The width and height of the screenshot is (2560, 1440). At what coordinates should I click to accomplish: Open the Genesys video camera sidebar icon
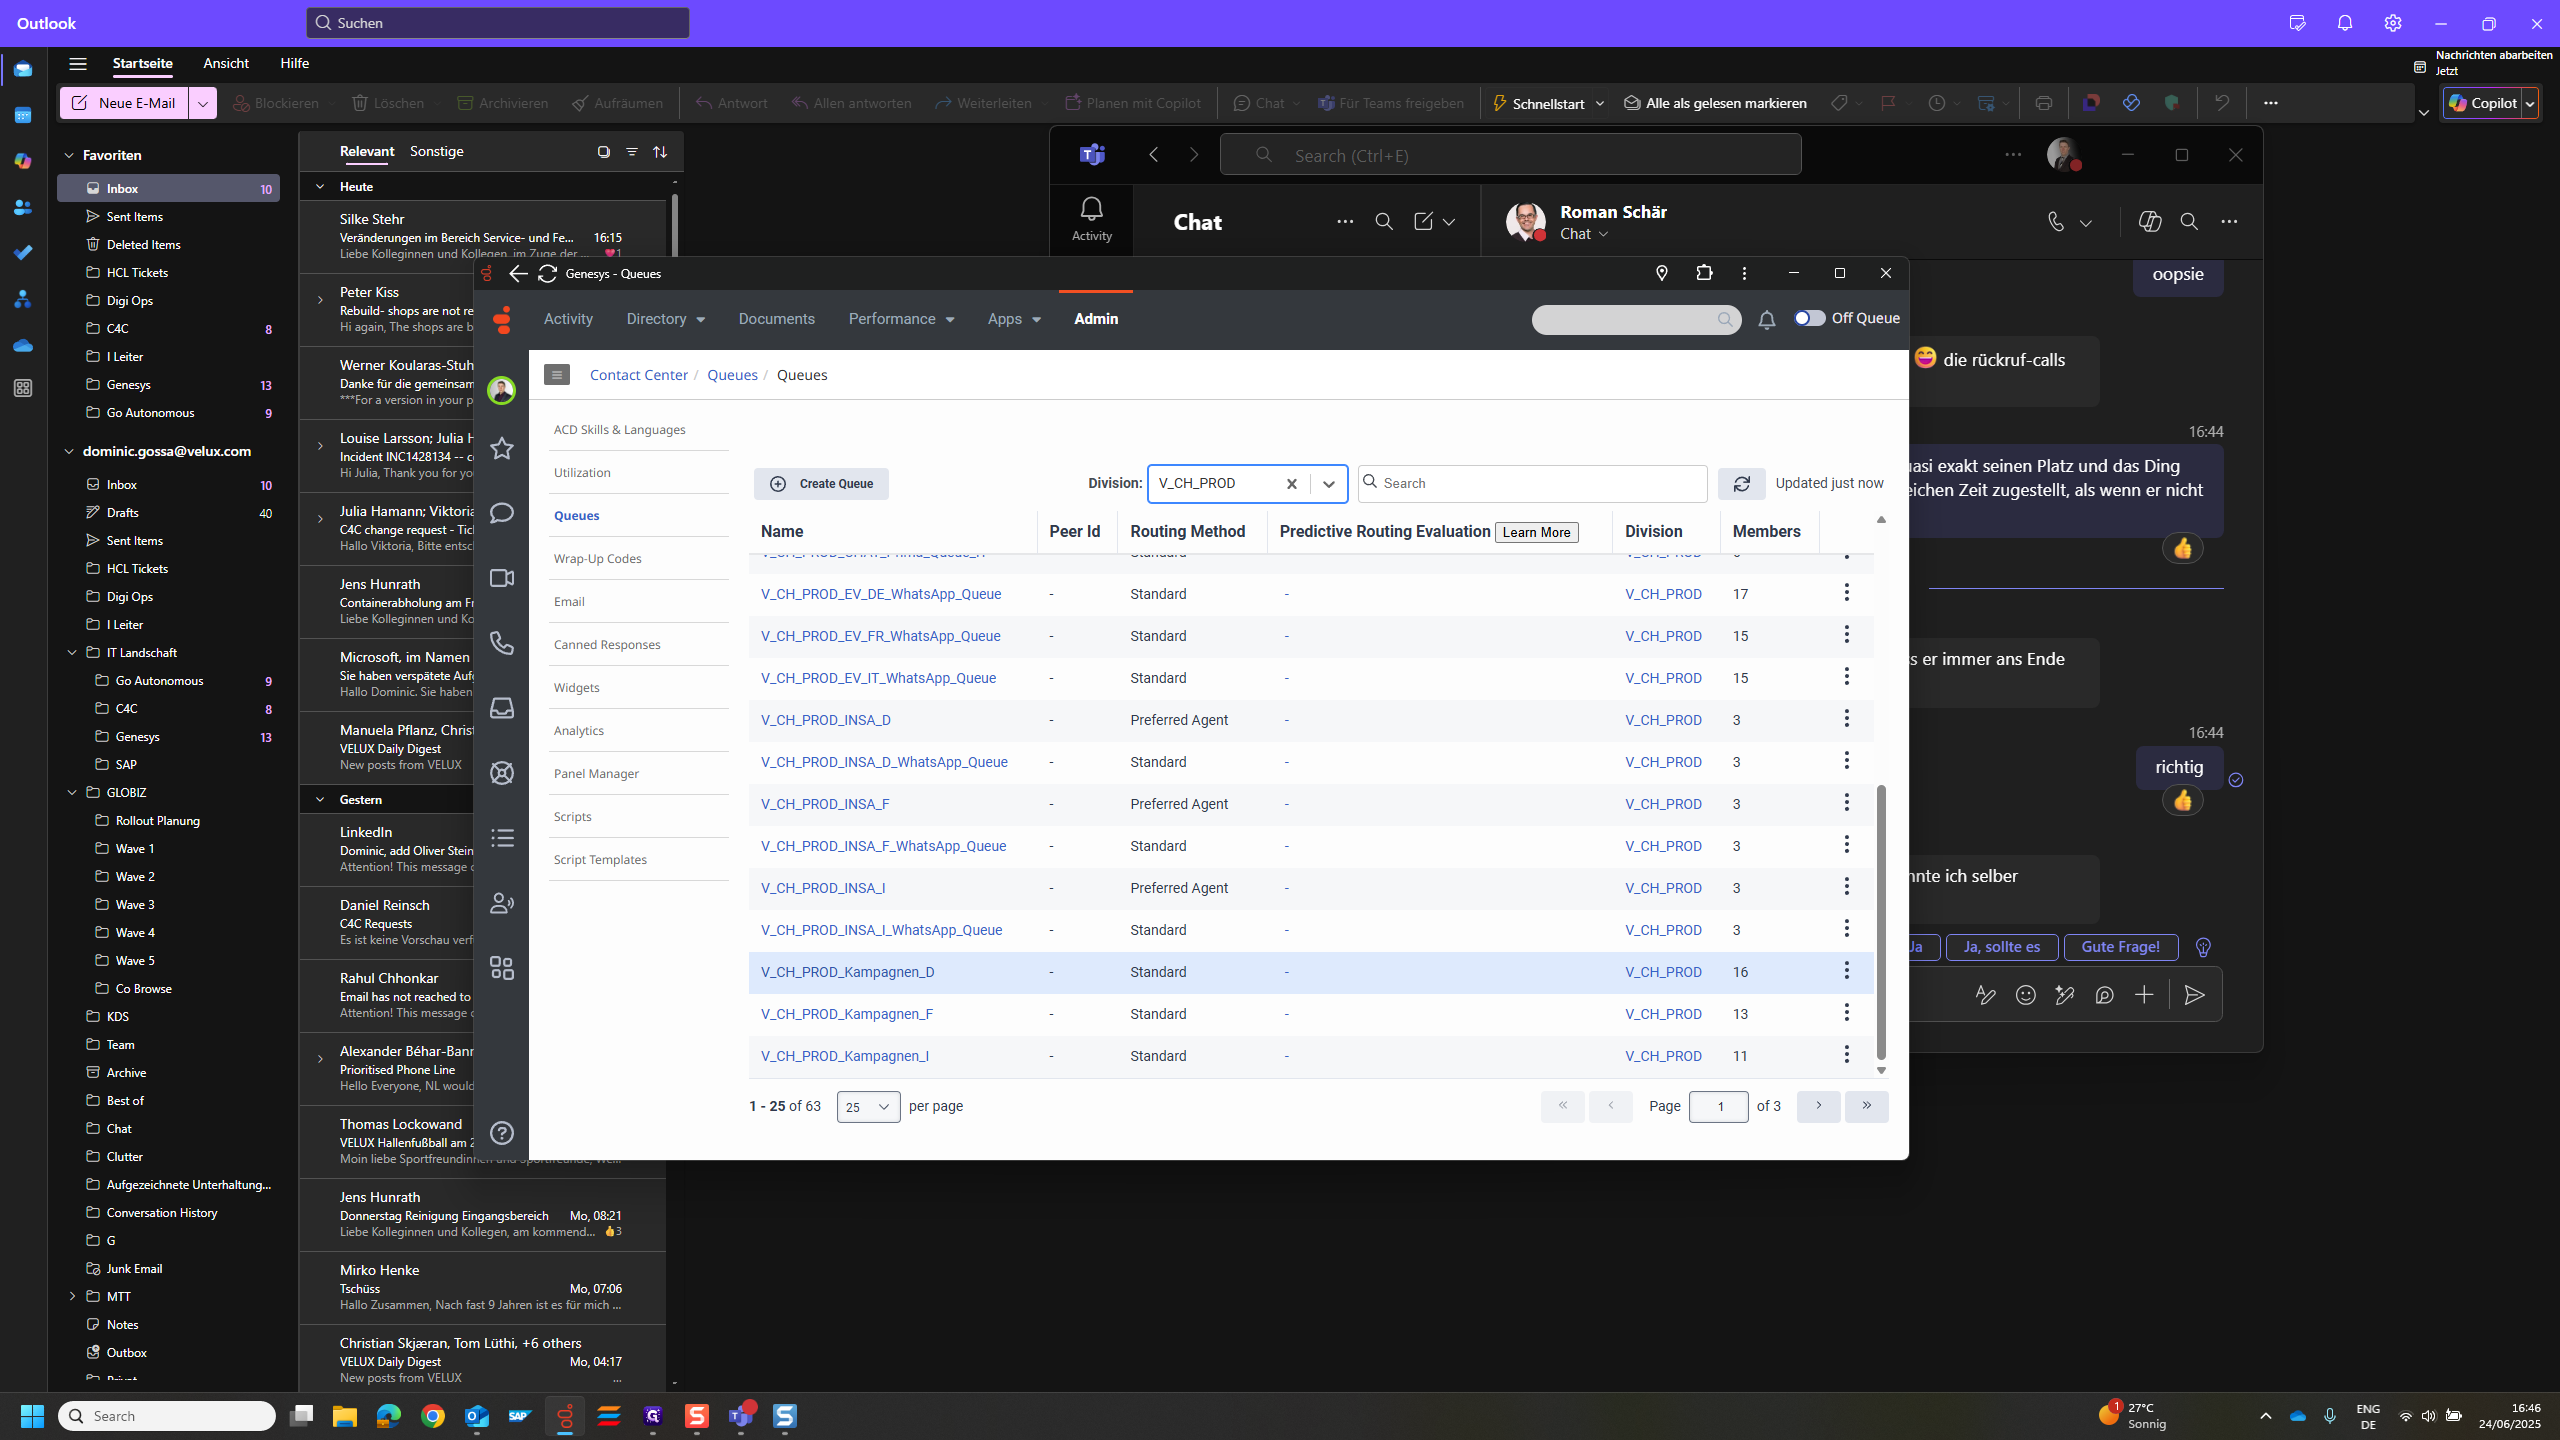click(502, 578)
